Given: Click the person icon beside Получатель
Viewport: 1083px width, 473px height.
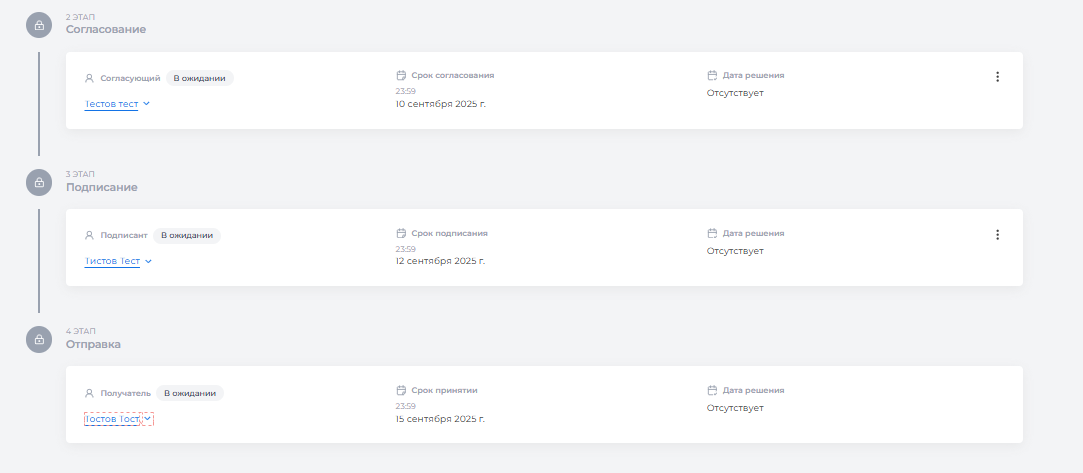Looking at the screenshot, I should tap(89, 393).
